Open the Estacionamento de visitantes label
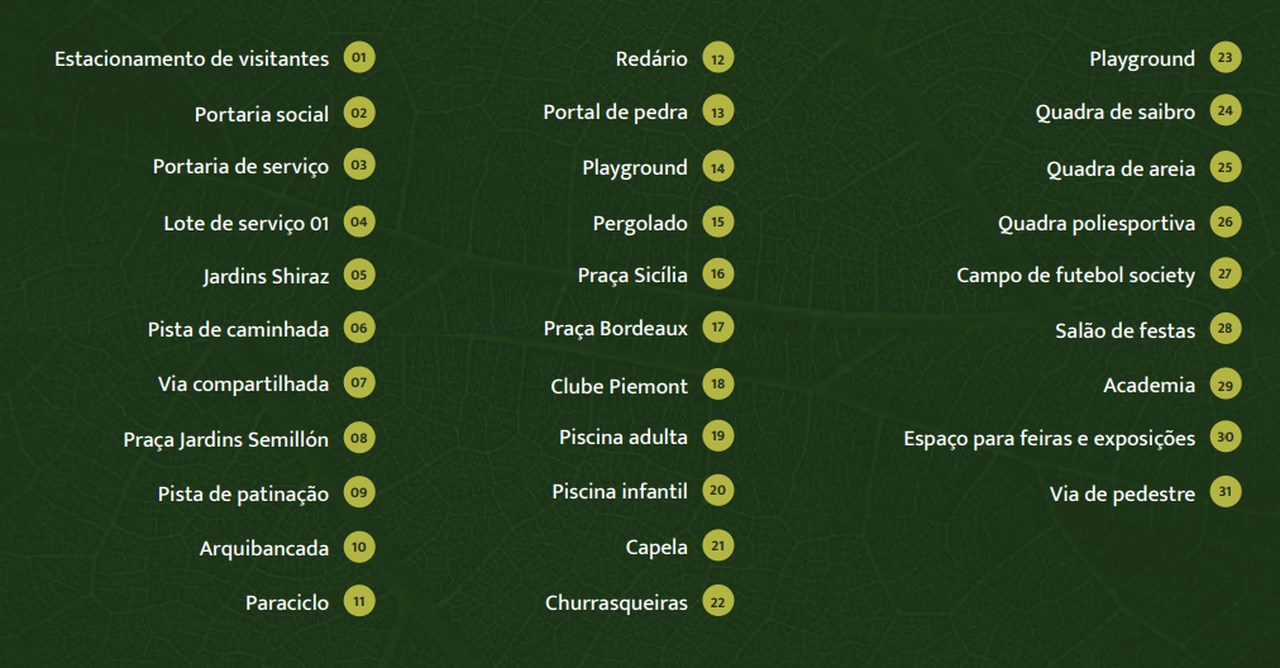The image size is (1280, 668). coord(191,59)
